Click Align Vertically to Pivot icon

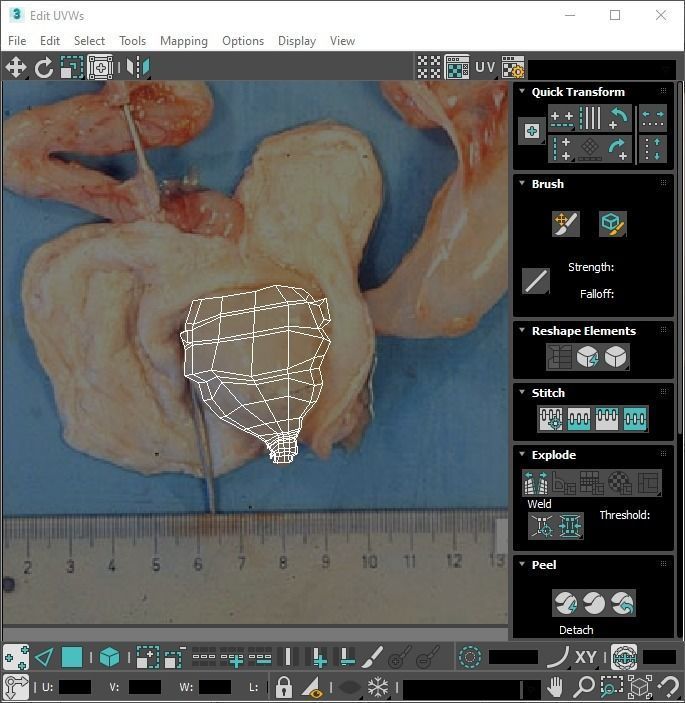tap(561, 149)
